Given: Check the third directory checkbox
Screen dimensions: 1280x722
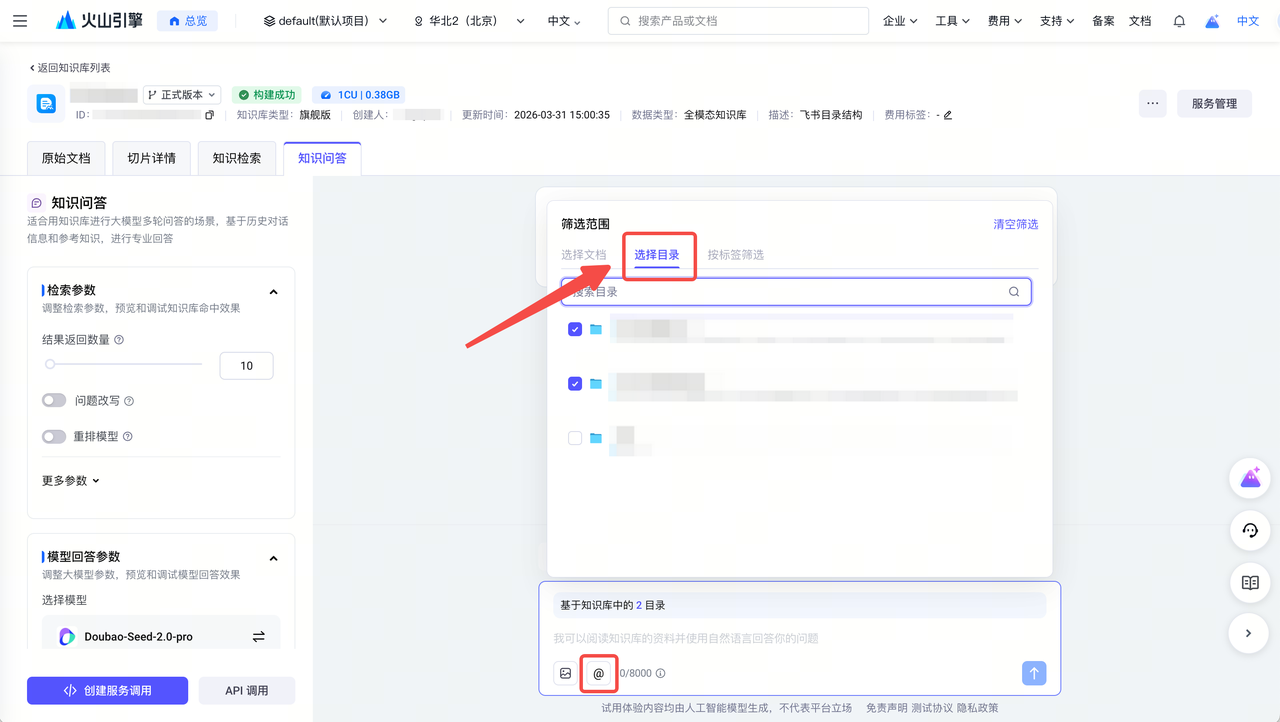Looking at the screenshot, I should click(575, 438).
